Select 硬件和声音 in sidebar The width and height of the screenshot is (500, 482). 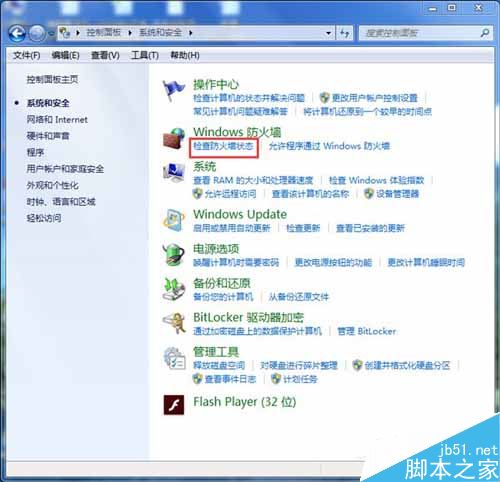48,136
